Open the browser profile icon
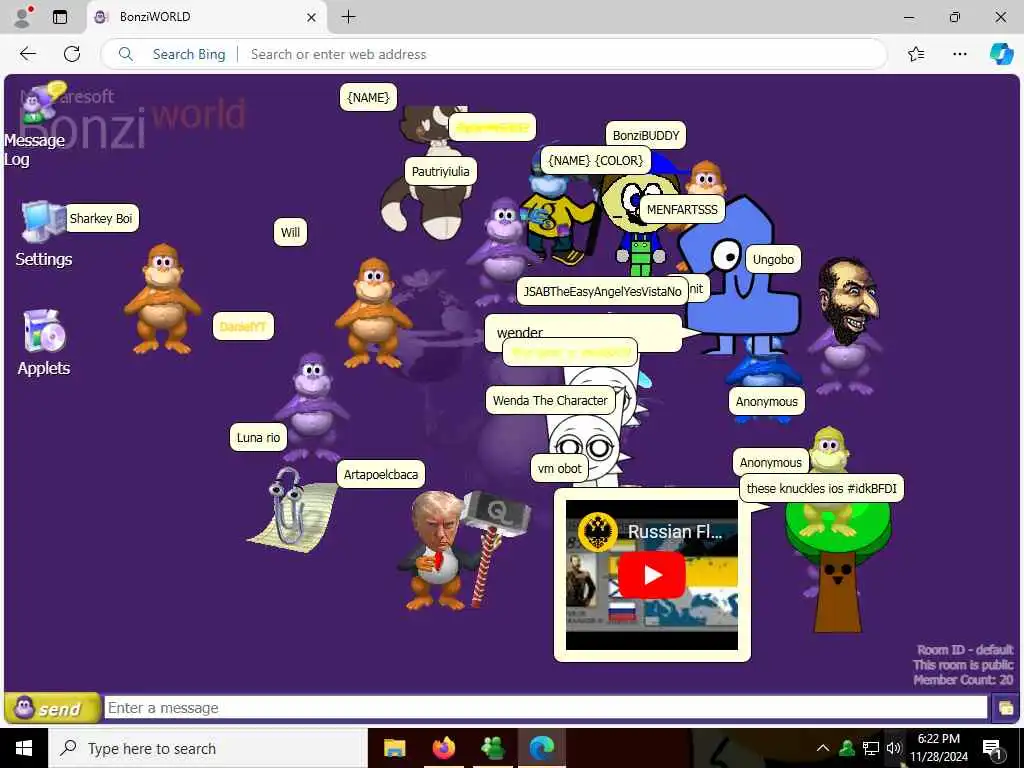Screen dimensions: 1024x768 click(x=22, y=17)
